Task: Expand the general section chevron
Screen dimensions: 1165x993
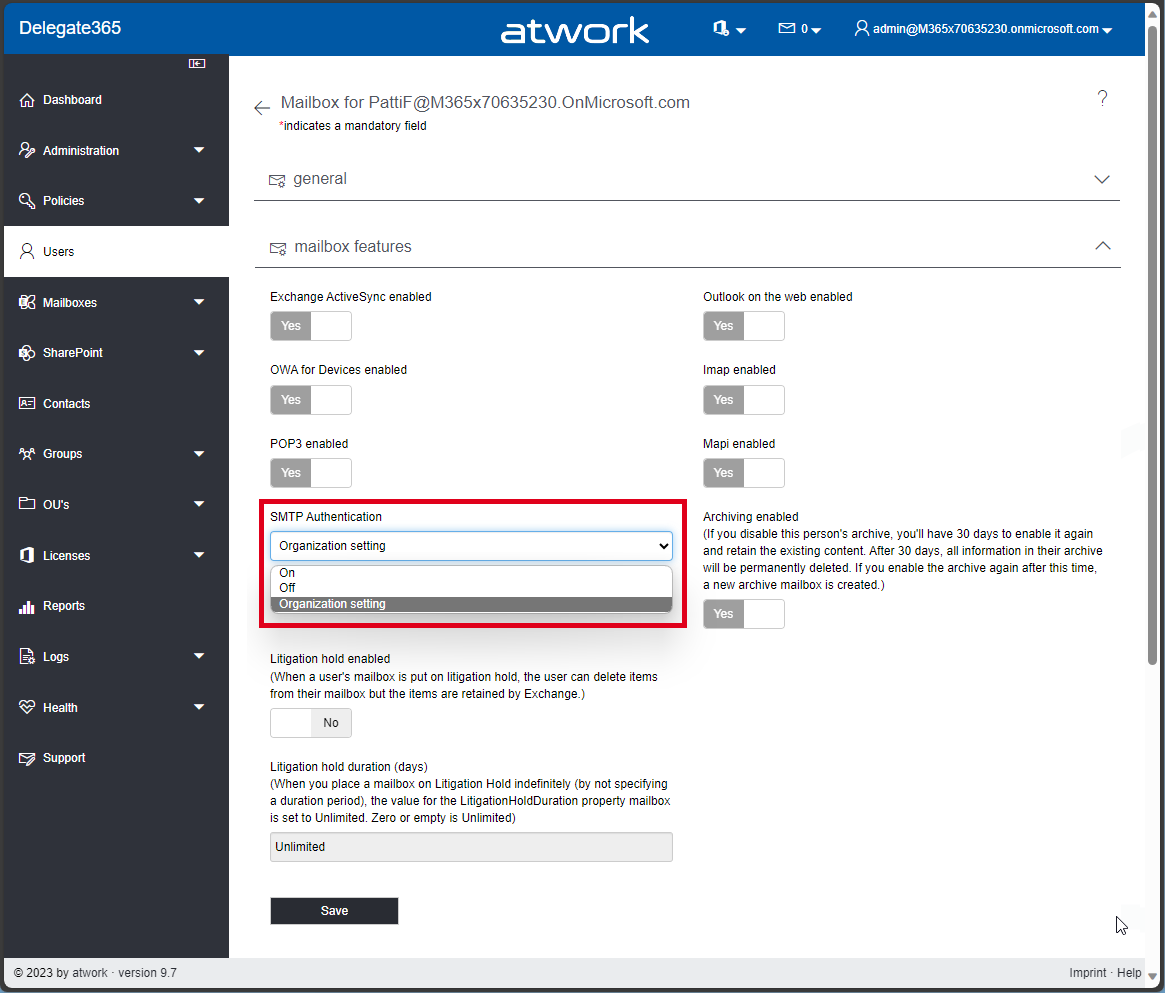Action: (x=1102, y=180)
